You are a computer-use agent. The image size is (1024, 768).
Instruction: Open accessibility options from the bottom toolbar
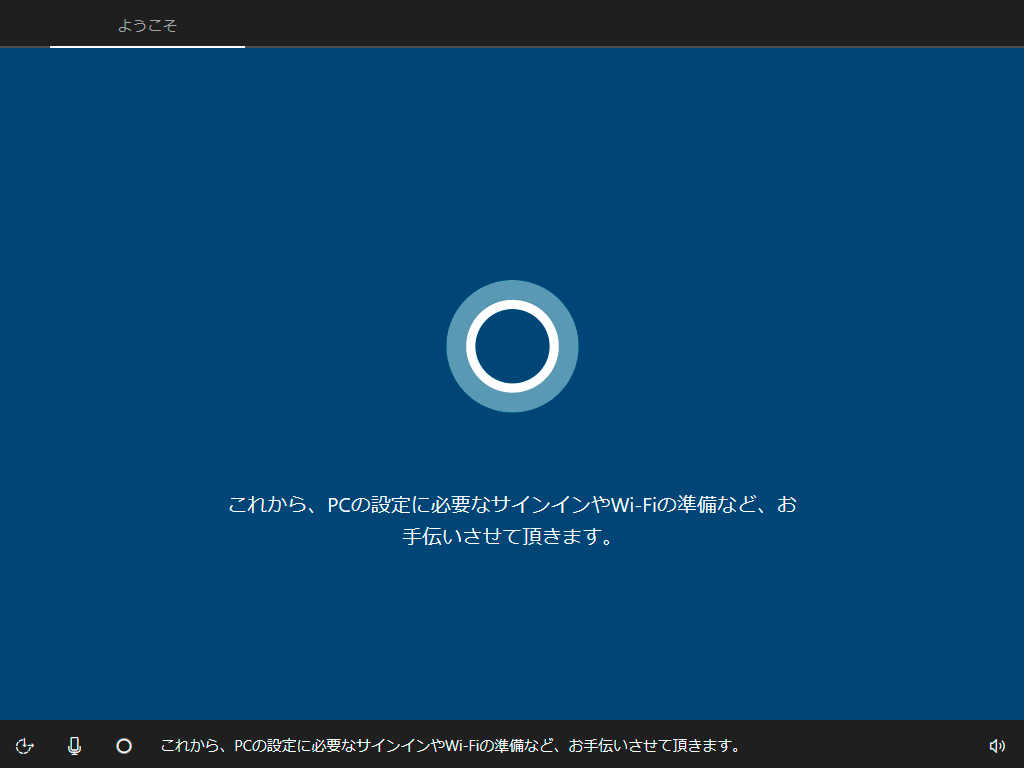tap(25, 745)
